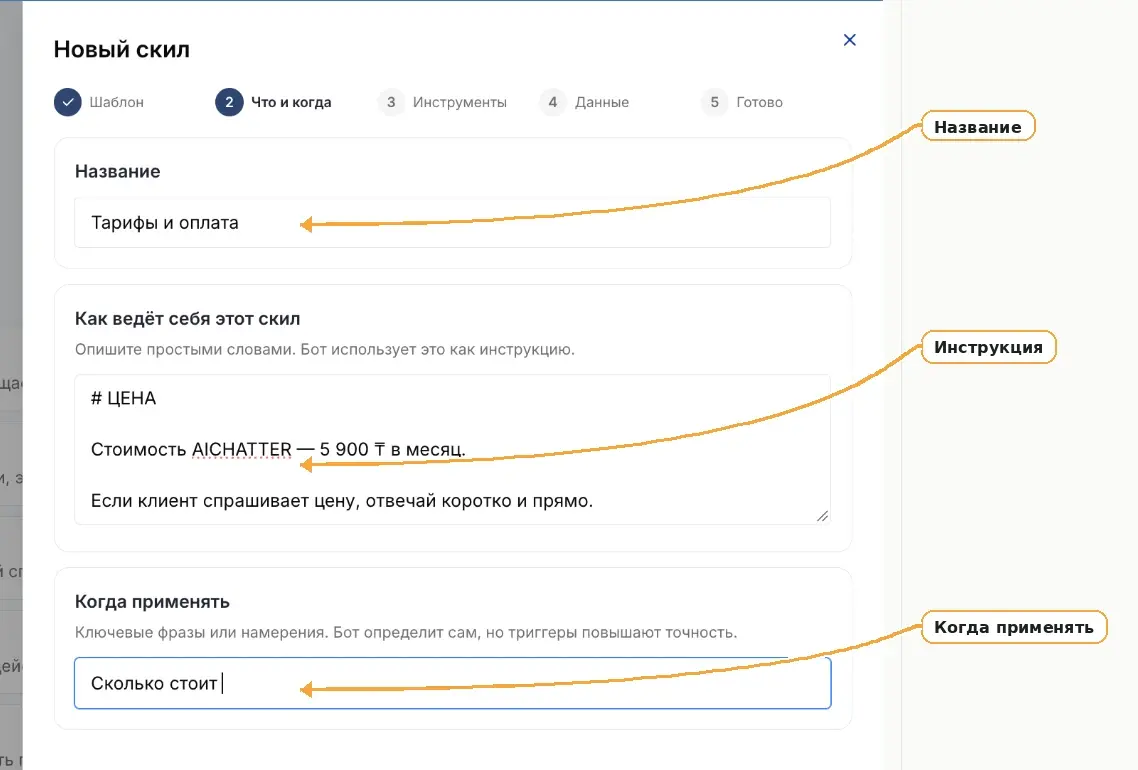Click the Название field with Тарифы и оплата
Screen dimensions: 1138x770
[452, 223]
